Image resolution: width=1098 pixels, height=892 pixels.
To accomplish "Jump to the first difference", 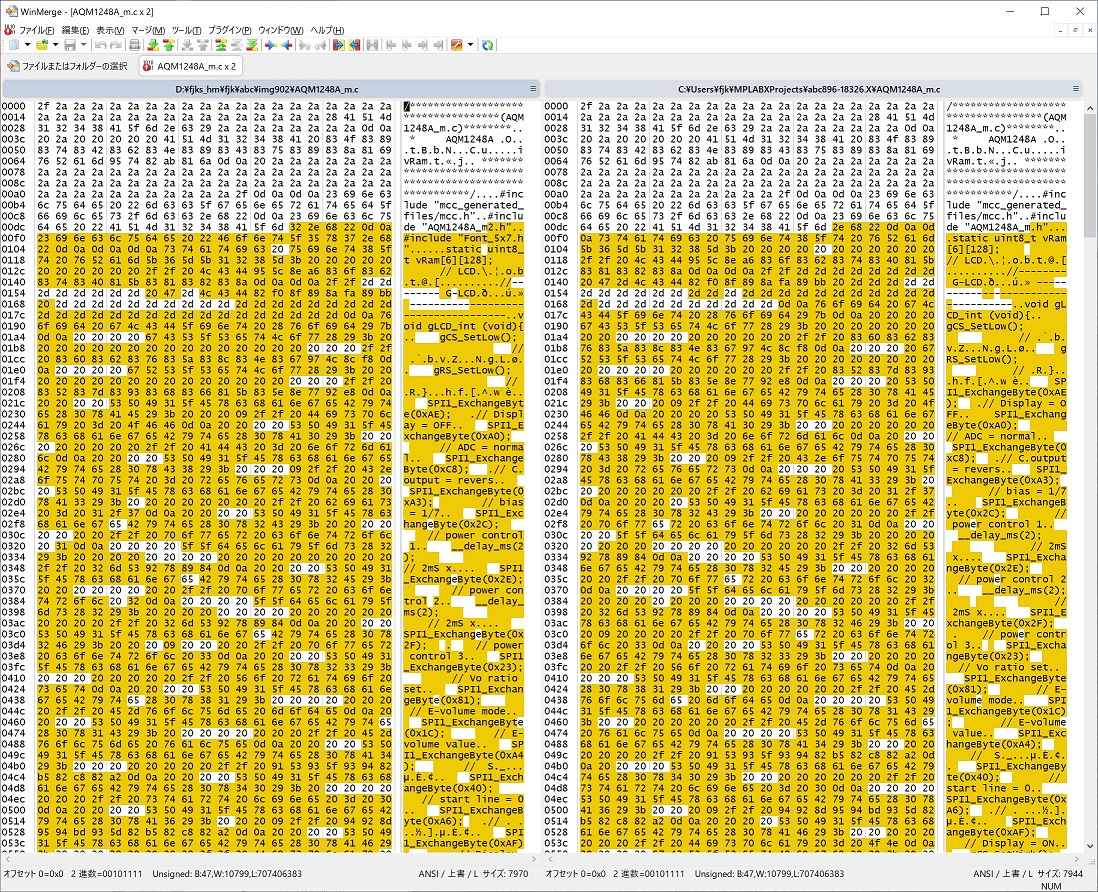I will (x=221, y=45).
